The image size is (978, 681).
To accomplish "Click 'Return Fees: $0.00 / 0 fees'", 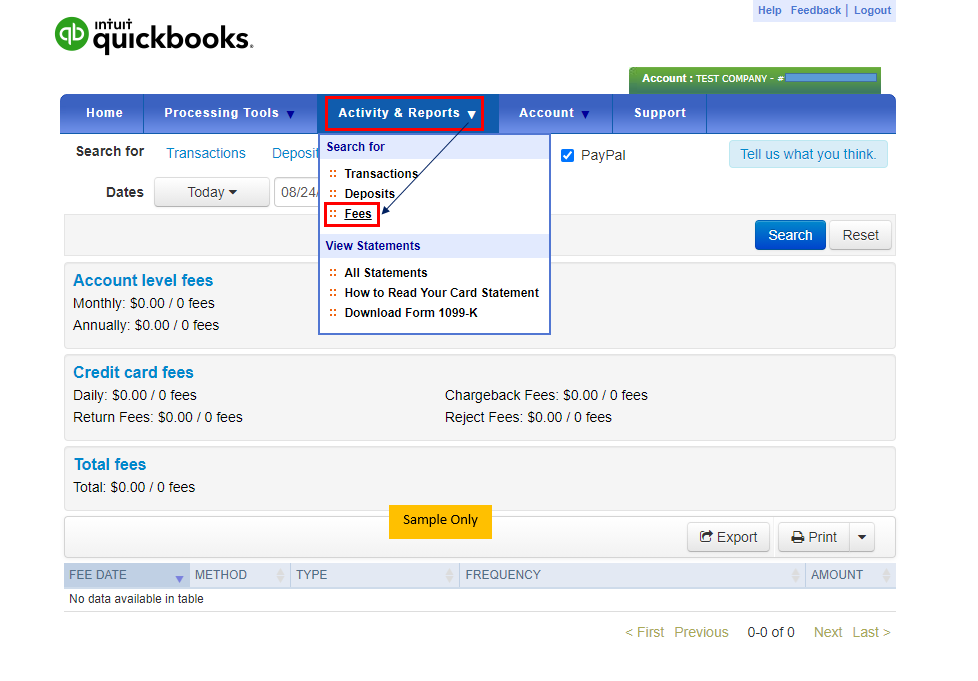I will (158, 417).
